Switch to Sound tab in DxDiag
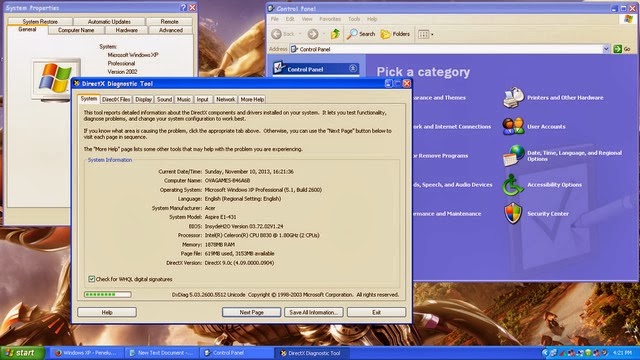 tap(164, 99)
